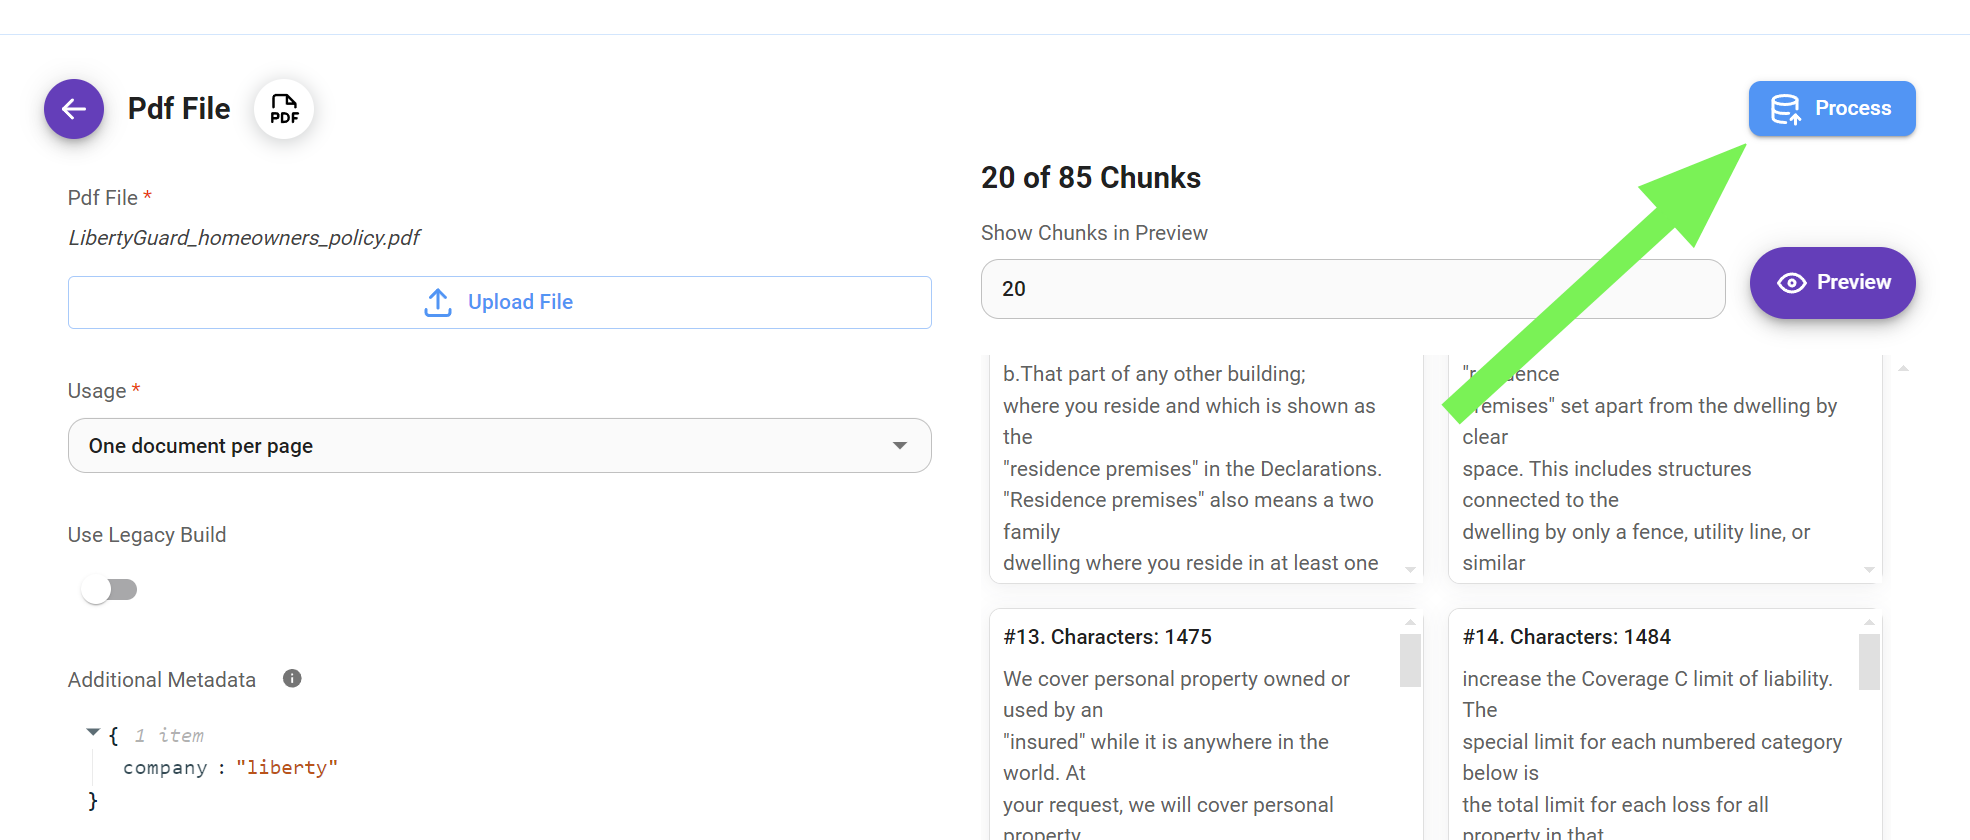The height and width of the screenshot is (840, 1970).
Task: Click the chunk #14 scrollbar thumb
Action: coord(1869,661)
